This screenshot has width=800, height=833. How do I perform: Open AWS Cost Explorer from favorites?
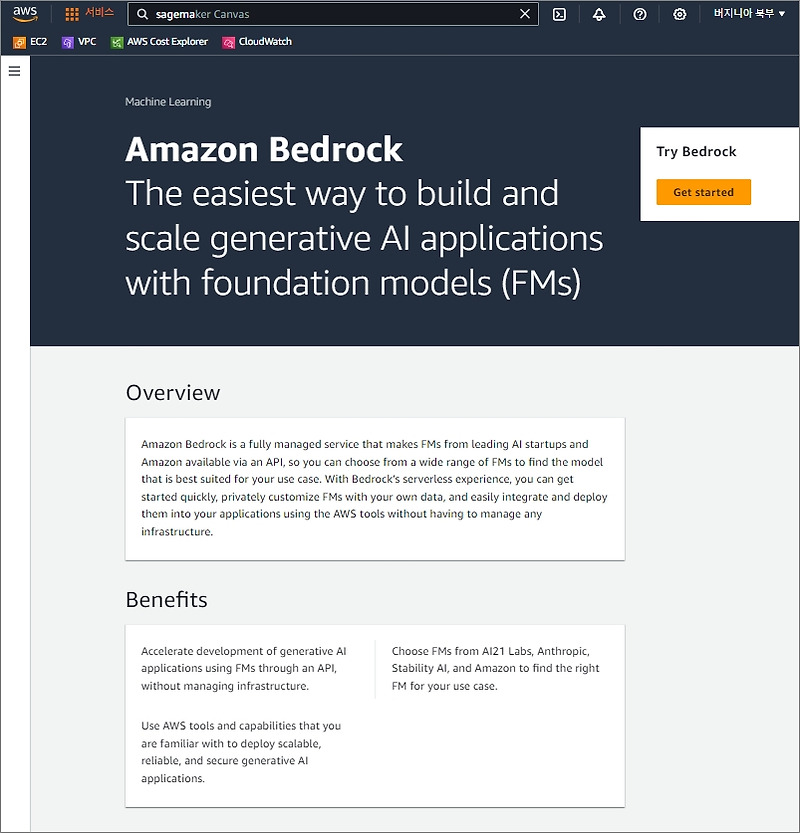[163, 42]
